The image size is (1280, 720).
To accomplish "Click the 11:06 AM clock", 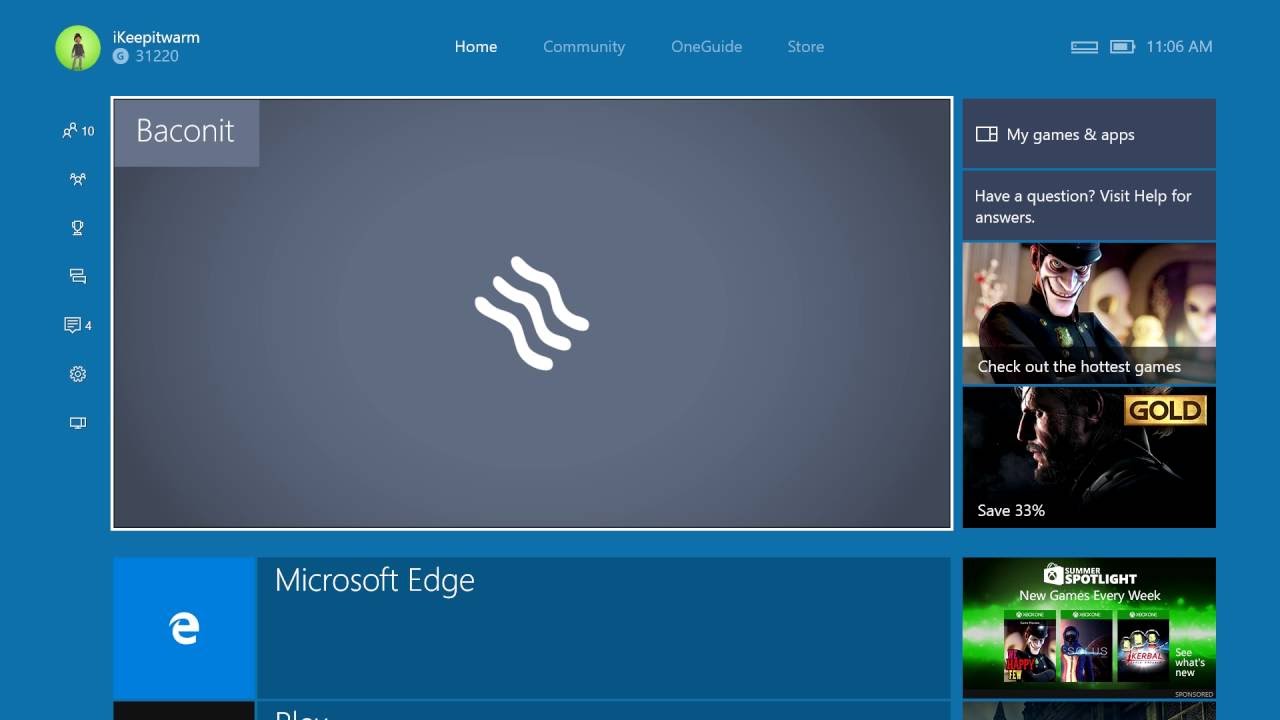I will pyautogui.click(x=1179, y=47).
